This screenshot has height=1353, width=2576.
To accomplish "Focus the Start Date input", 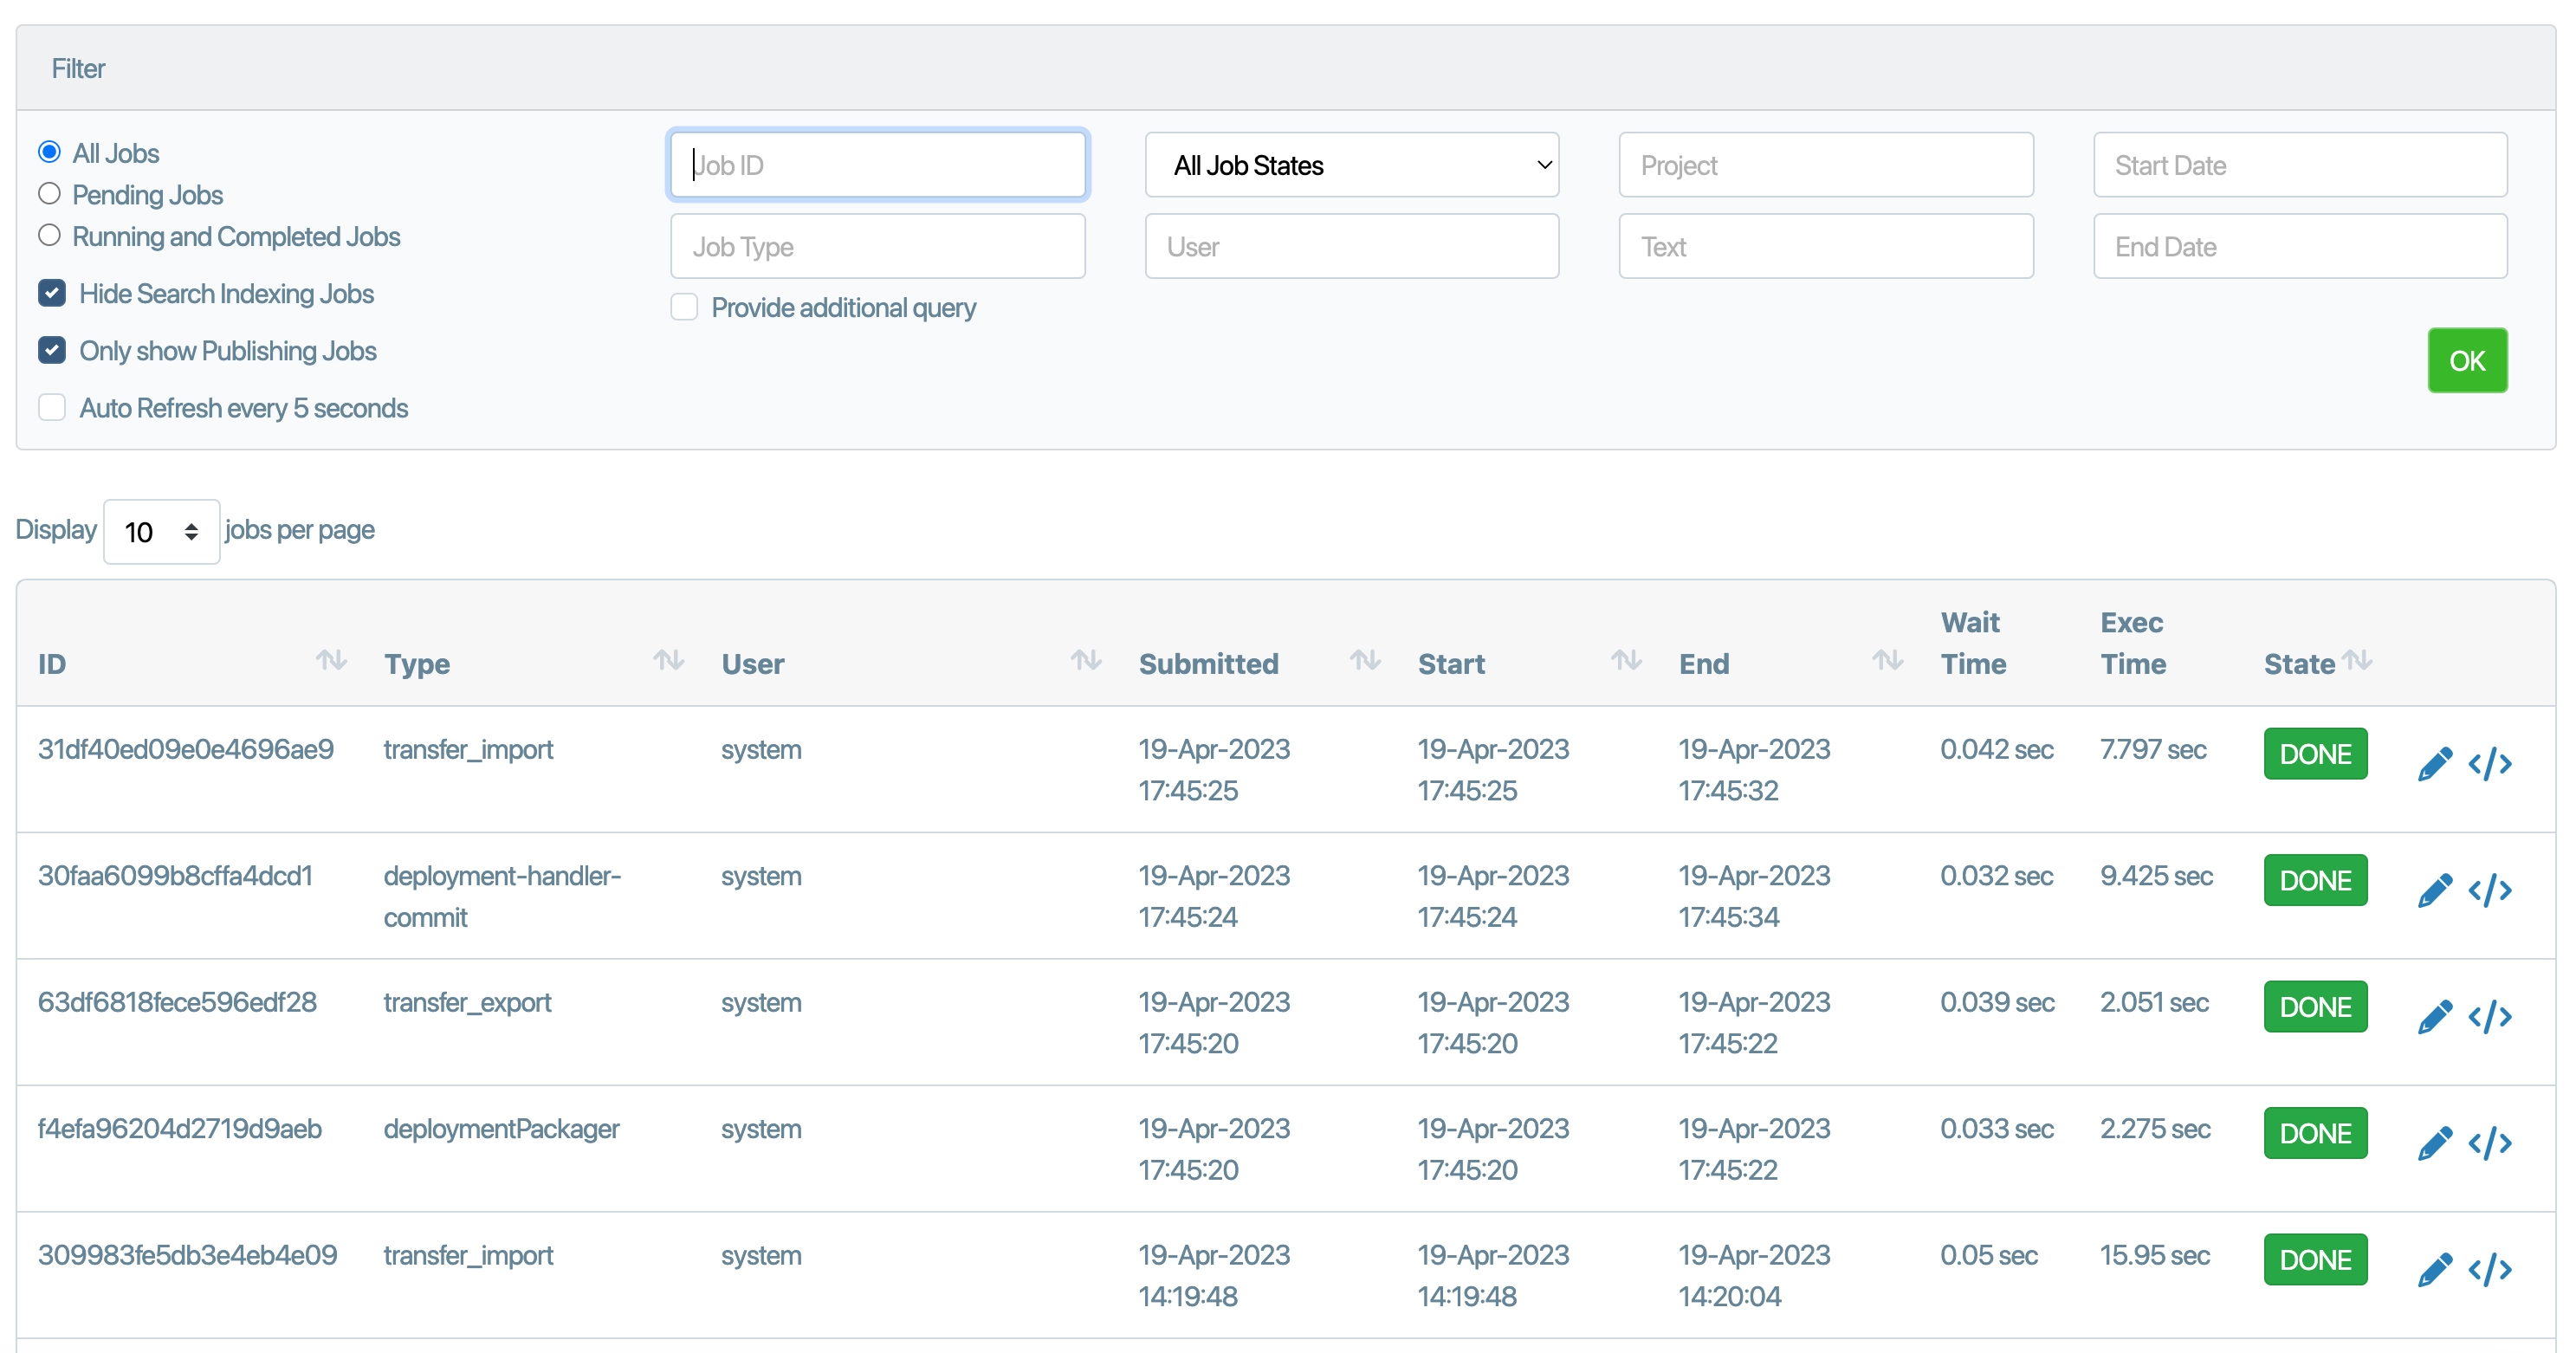I will click(2299, 165).
